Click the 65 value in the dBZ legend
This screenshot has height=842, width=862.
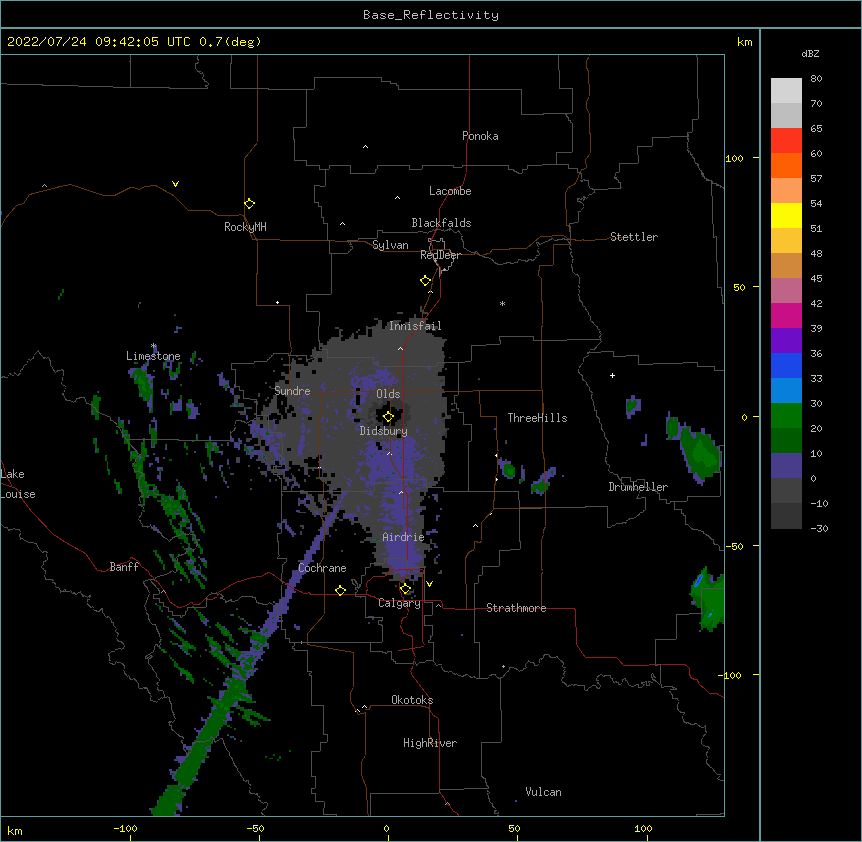[x=816, y=129]
